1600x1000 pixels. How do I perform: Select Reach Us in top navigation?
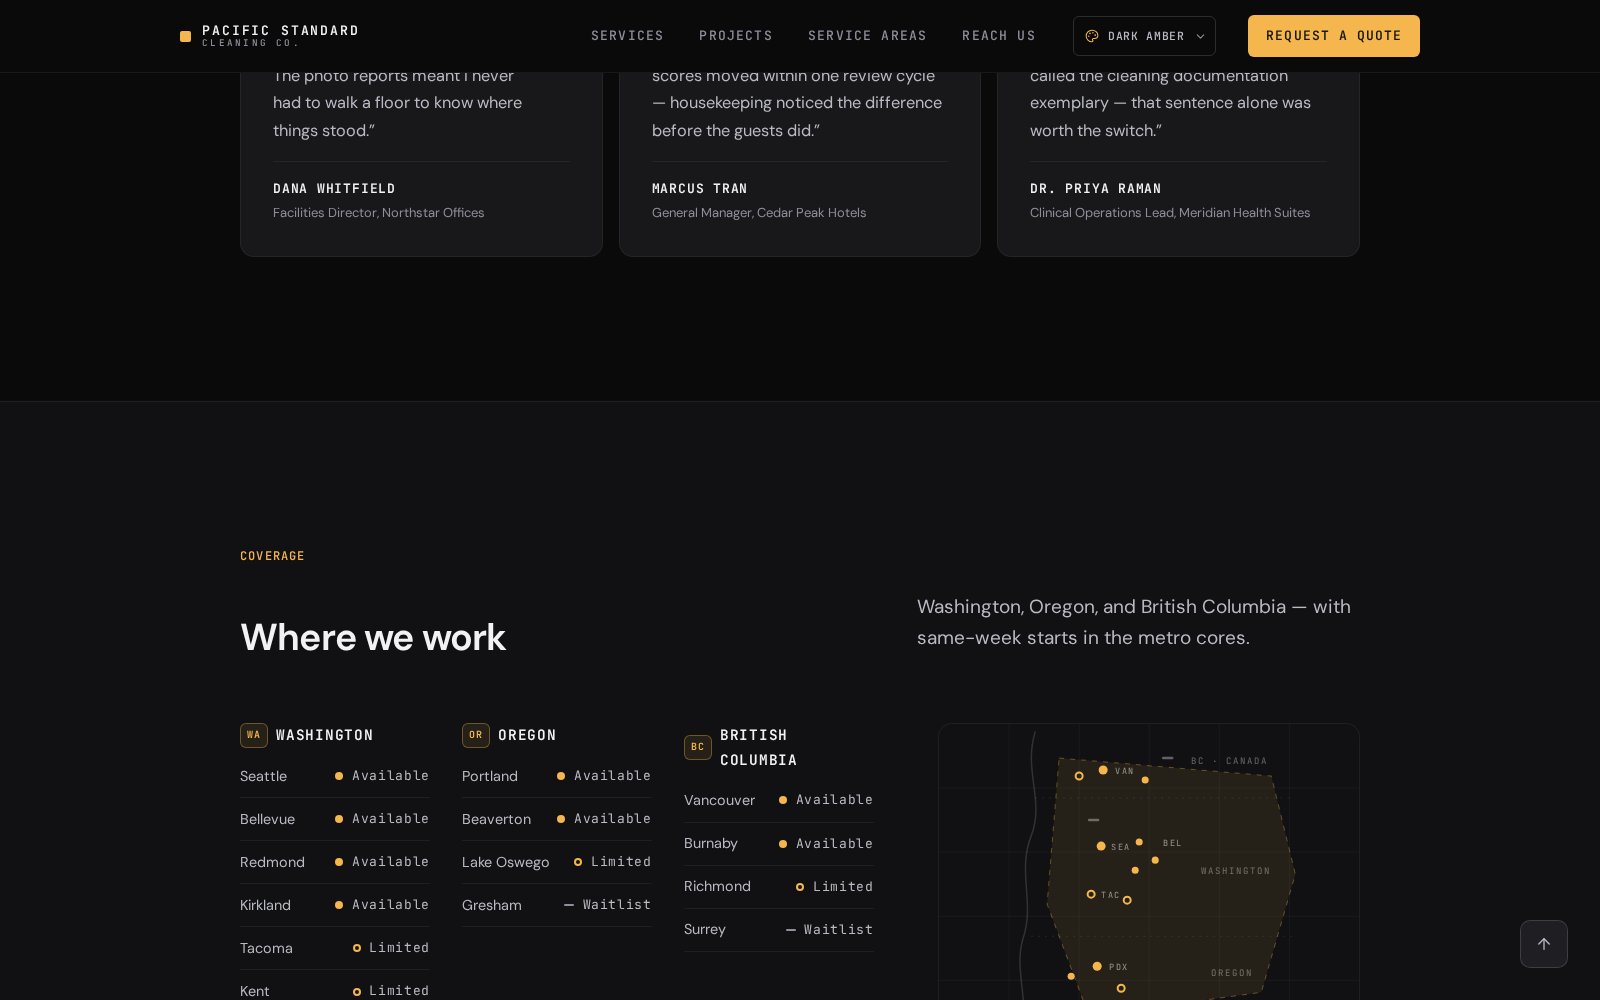pos(999,36)
